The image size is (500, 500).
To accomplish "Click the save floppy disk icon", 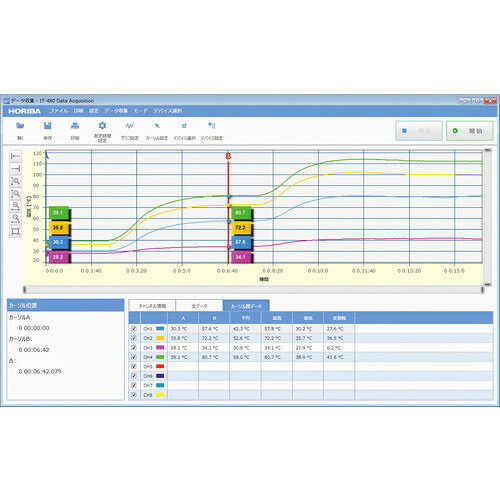I will pos(48,126).
